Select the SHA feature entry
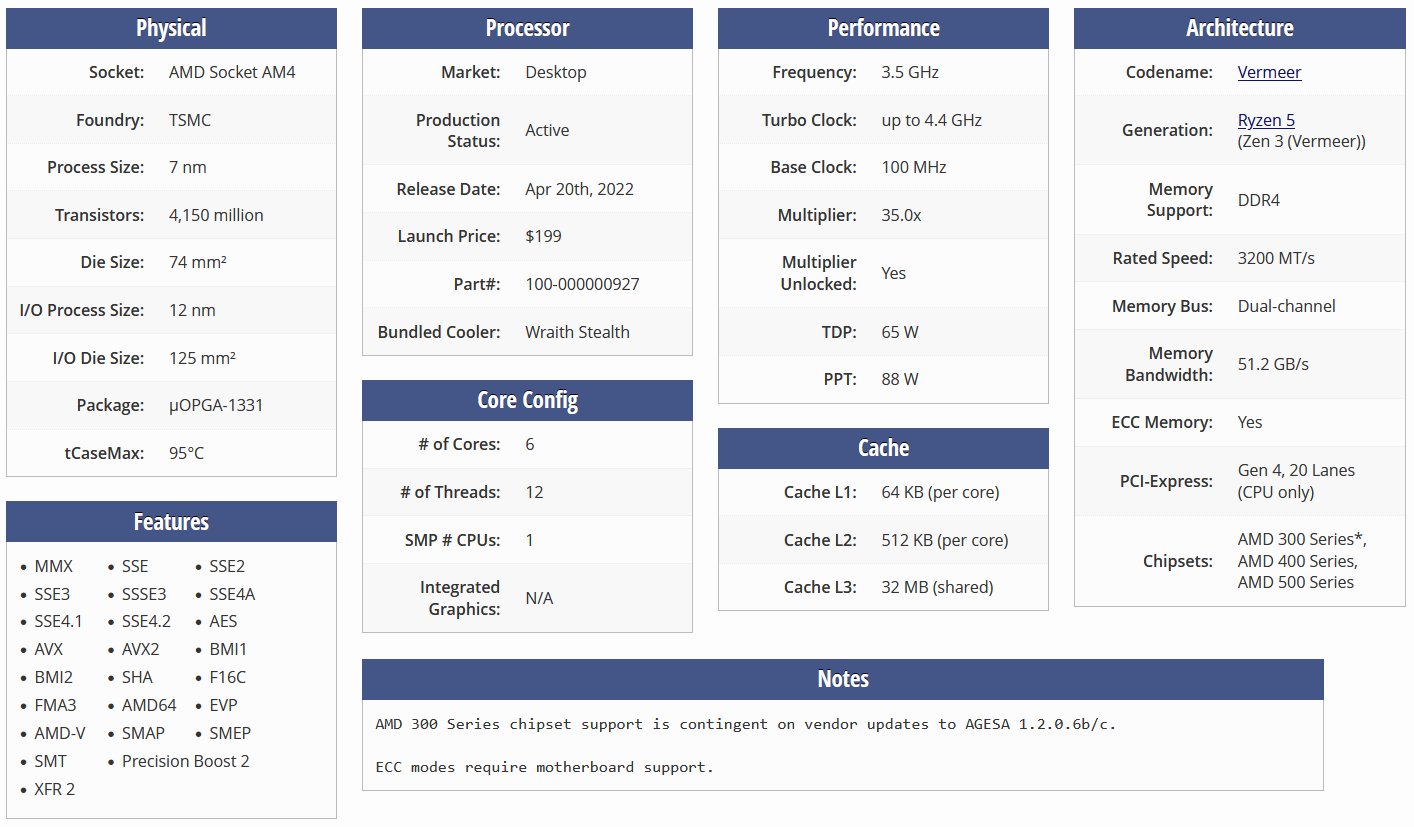 coord(137,677)
